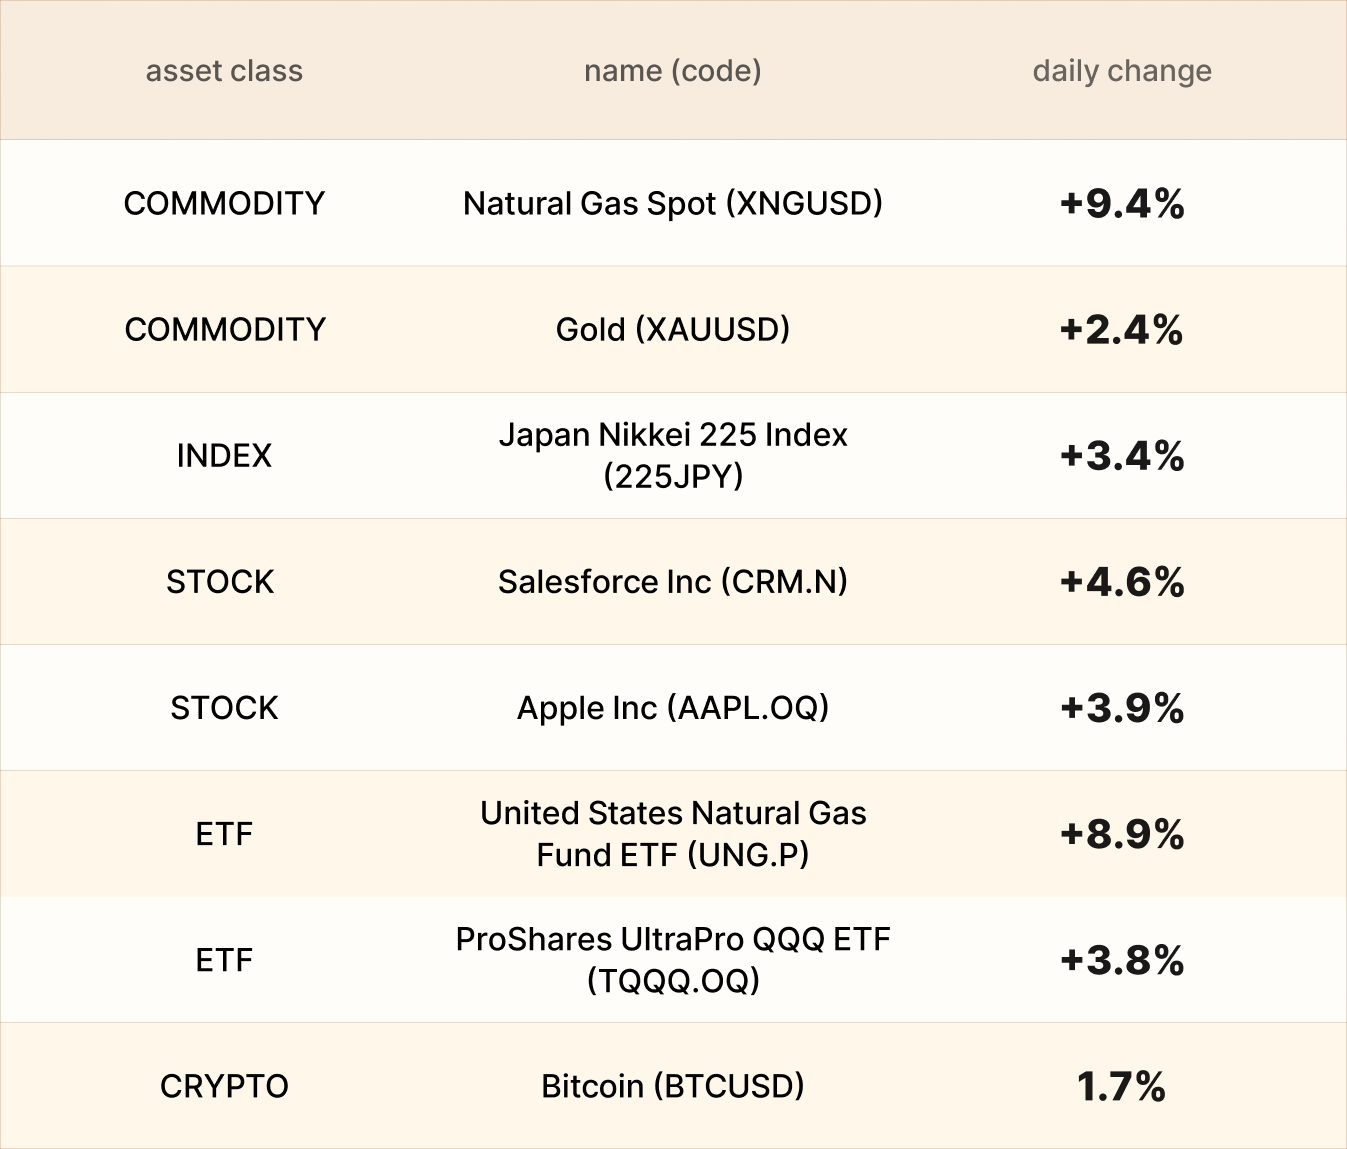The image size is (1347, 1149).
Task: Click the +3.9% Apple daily change
Action: (x=1121, y=708)
